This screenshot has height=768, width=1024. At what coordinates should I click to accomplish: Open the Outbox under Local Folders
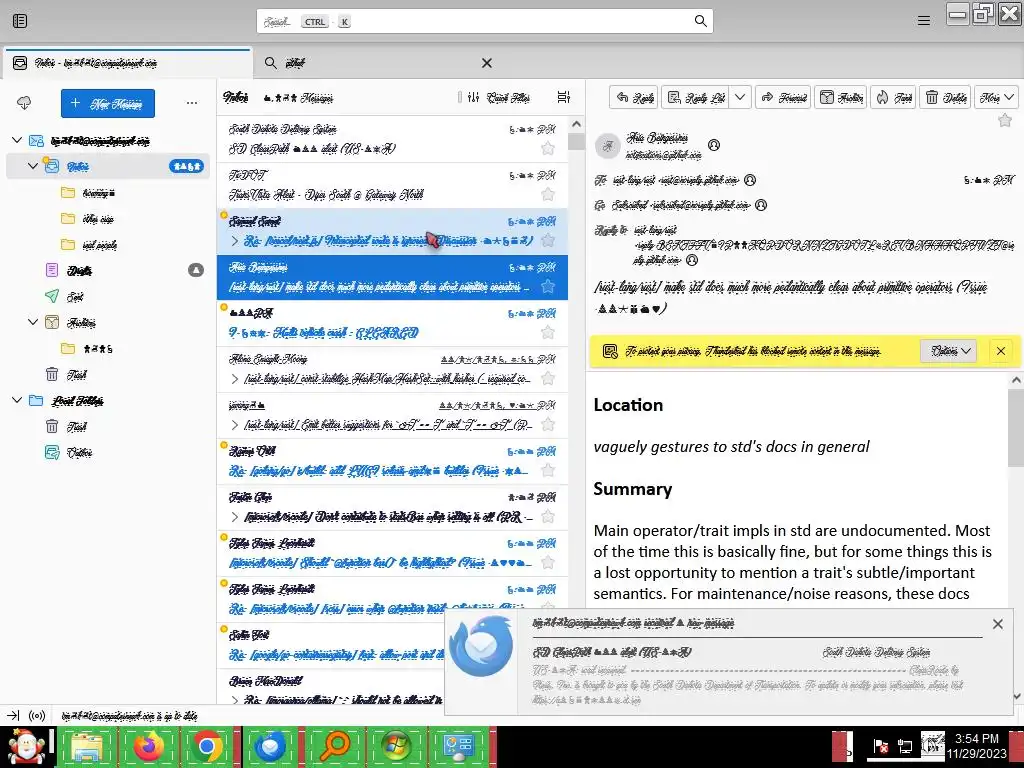click(x=108, y=453)
